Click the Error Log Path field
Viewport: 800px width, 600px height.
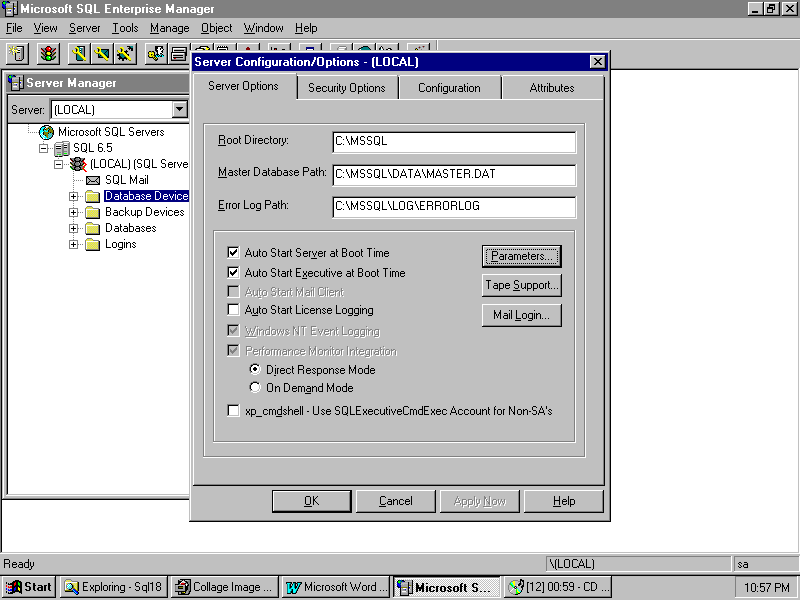coord(454,207)
